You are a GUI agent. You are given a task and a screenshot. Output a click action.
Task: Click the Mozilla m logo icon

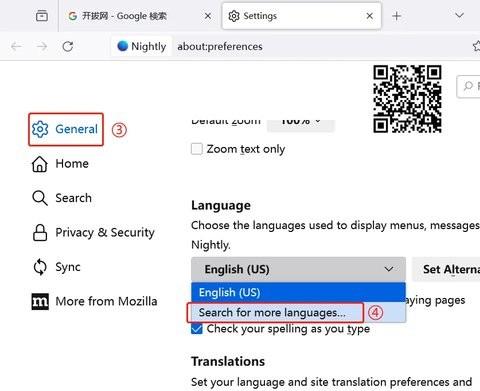click(40, 301)
